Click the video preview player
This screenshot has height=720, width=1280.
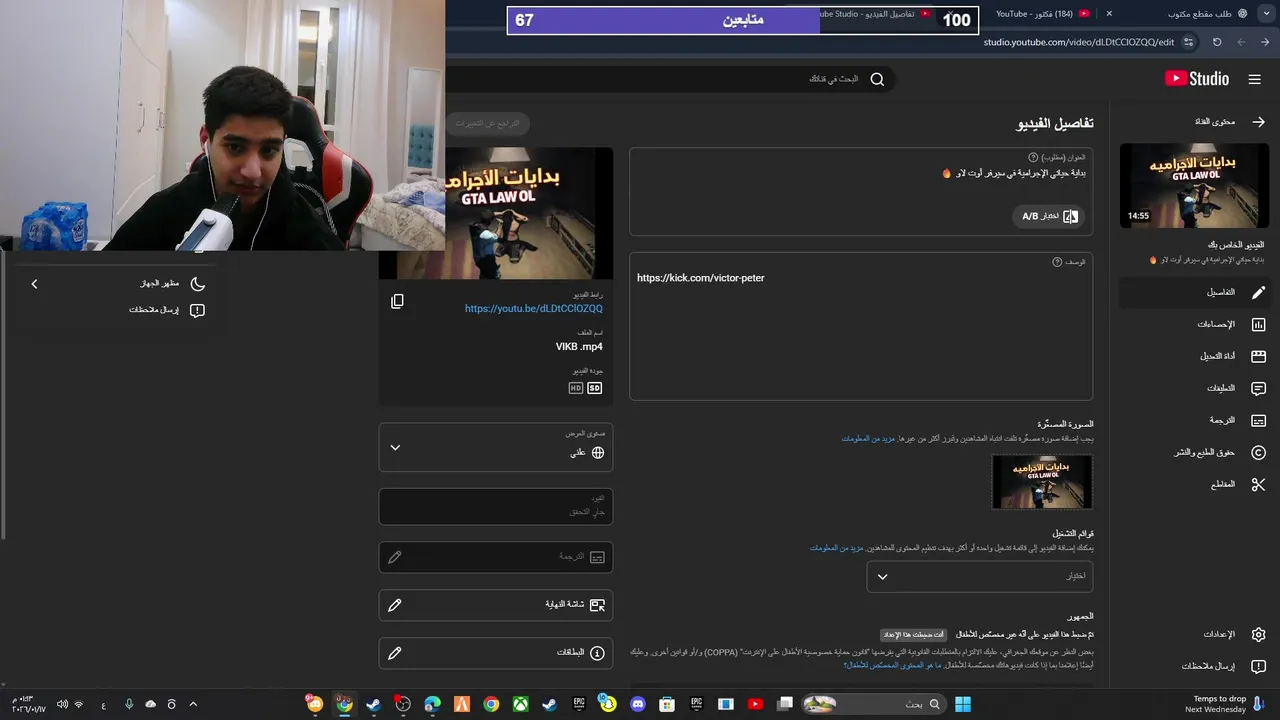529,213
